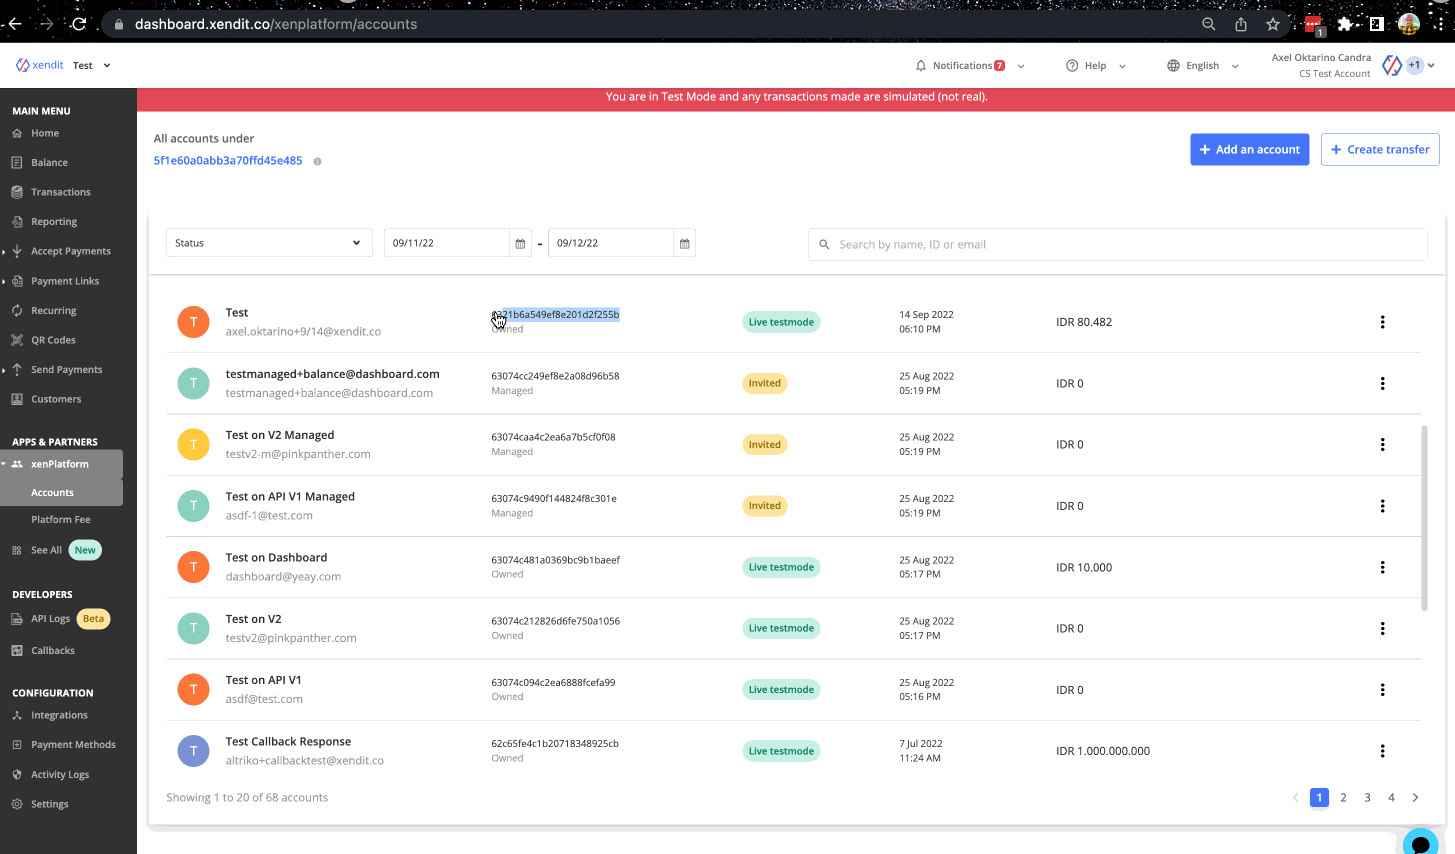Open end date calendar picker icon
1455x854 pixels.
pos(684,243)
